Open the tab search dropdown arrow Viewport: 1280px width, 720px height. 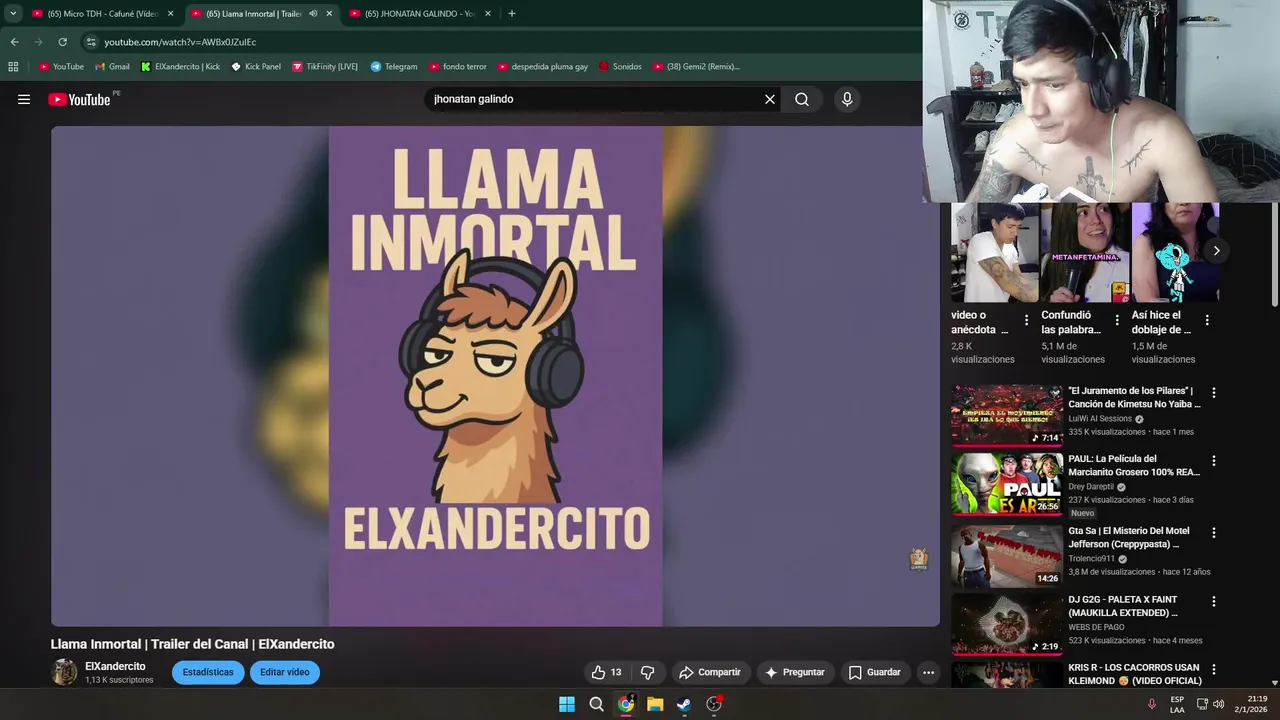pyautogui.click(x=13, y=14)
